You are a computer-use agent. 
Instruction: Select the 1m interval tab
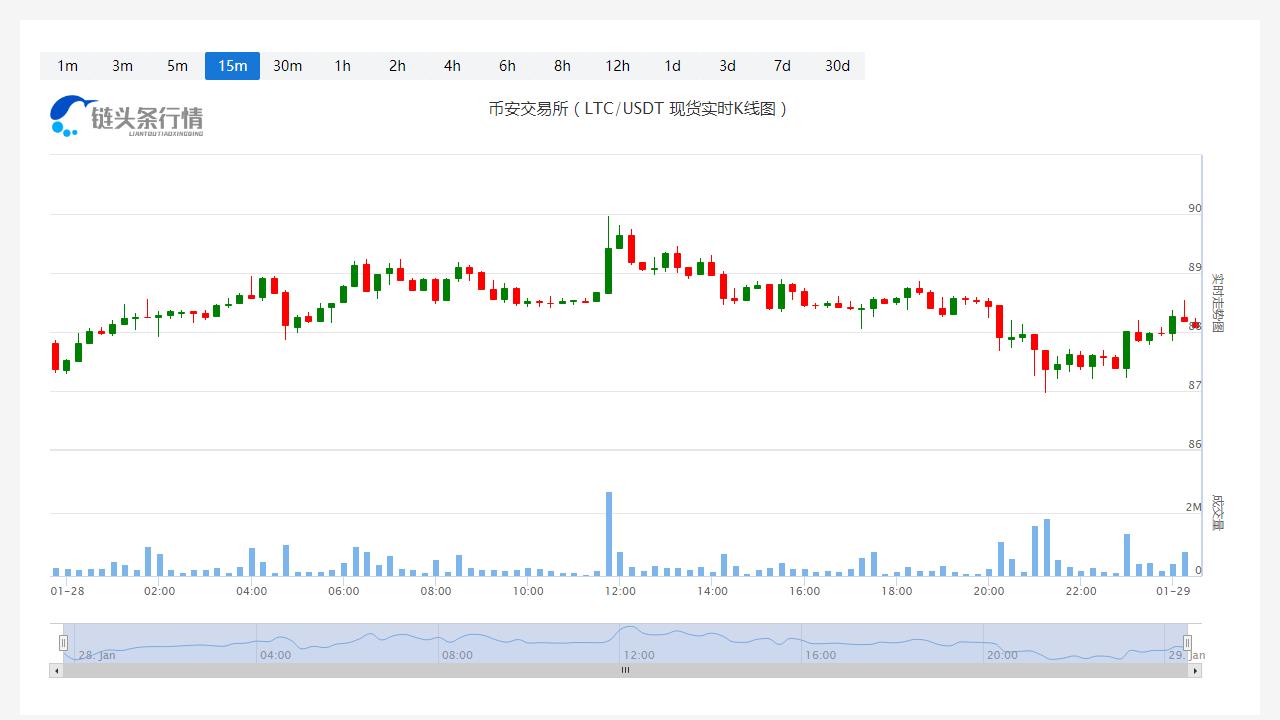pyautogui.click(x=67, y=66)
